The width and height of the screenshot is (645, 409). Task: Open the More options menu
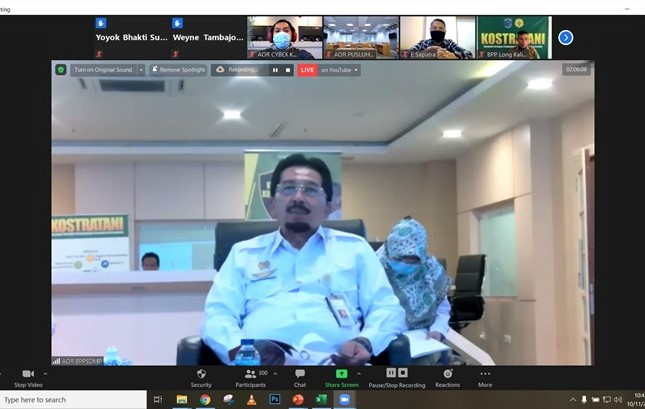485,378
